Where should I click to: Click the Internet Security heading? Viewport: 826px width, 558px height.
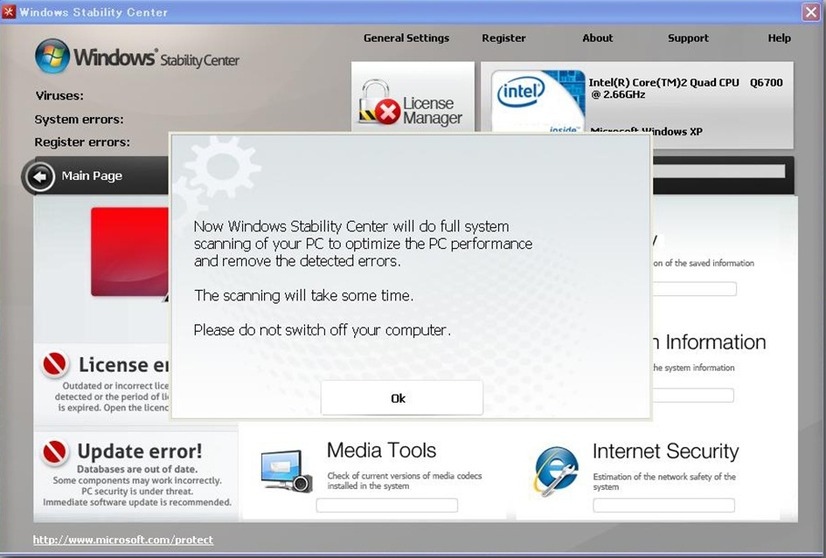click(665, 451)
